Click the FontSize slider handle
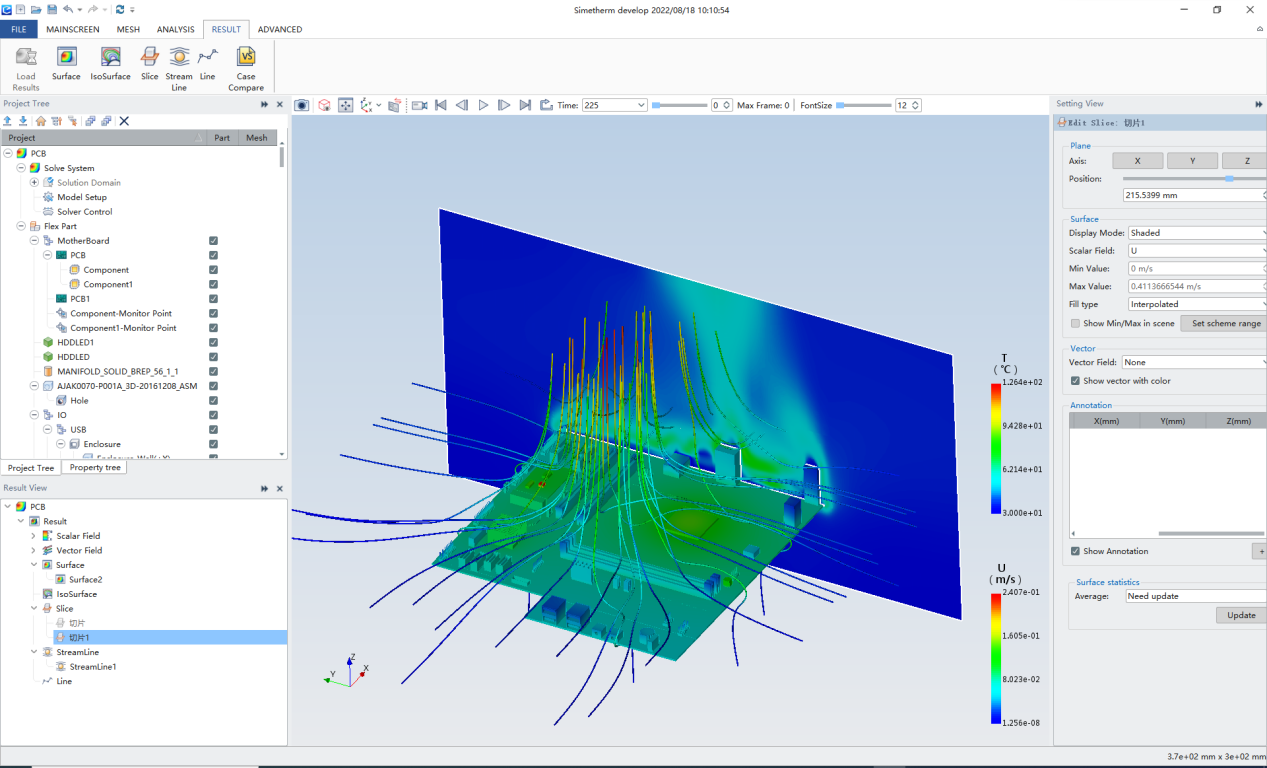The height and width of the screenshot is (768, 1267). coord(841,105)
